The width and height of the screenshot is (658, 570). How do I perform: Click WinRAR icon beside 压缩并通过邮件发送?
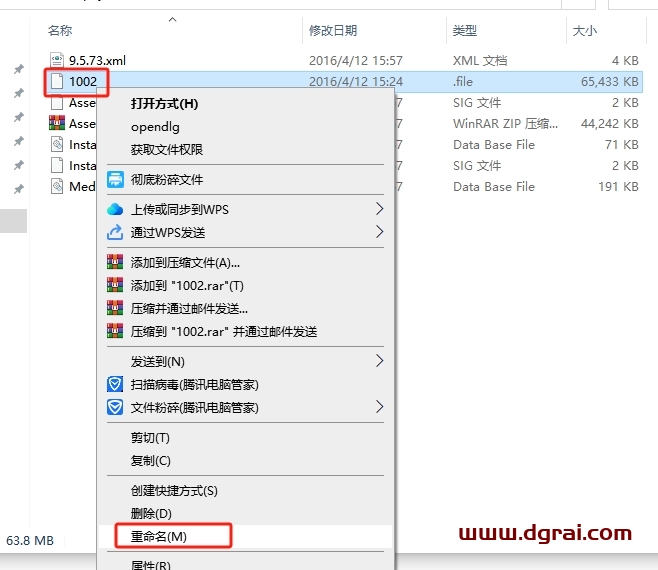(115, 308)
